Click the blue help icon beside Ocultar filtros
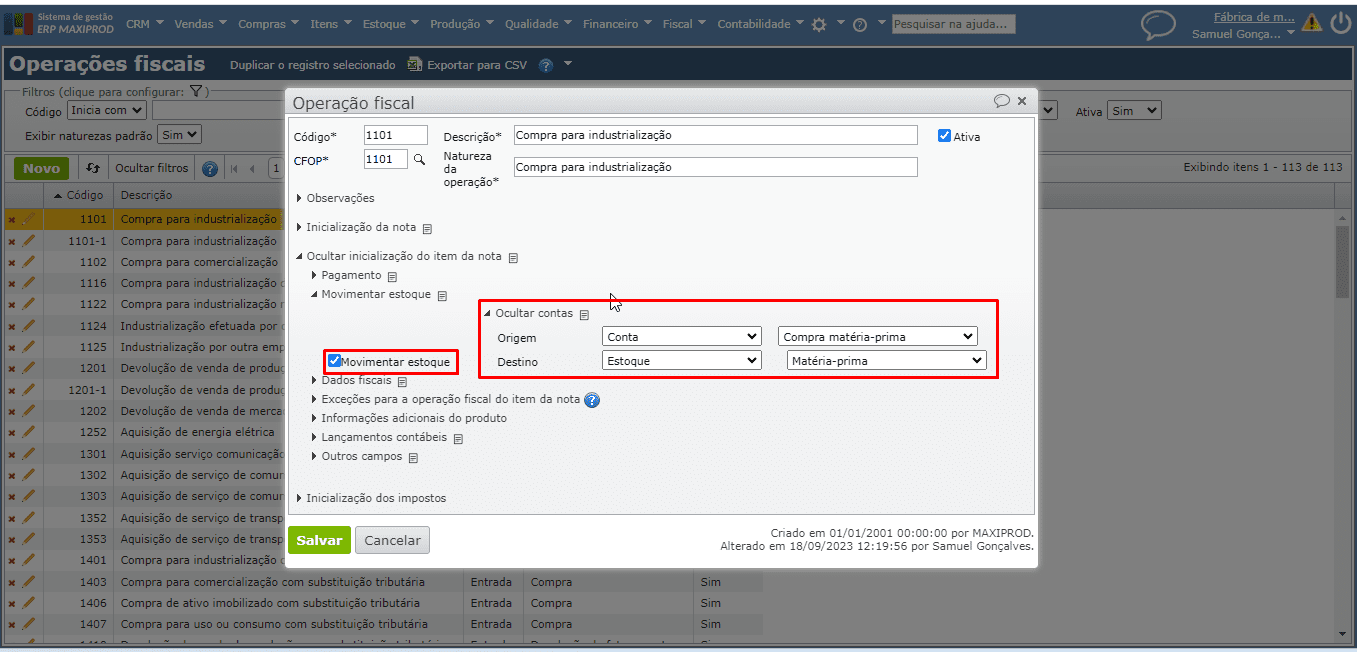The image size is (1357, 652). click(210, 169)
